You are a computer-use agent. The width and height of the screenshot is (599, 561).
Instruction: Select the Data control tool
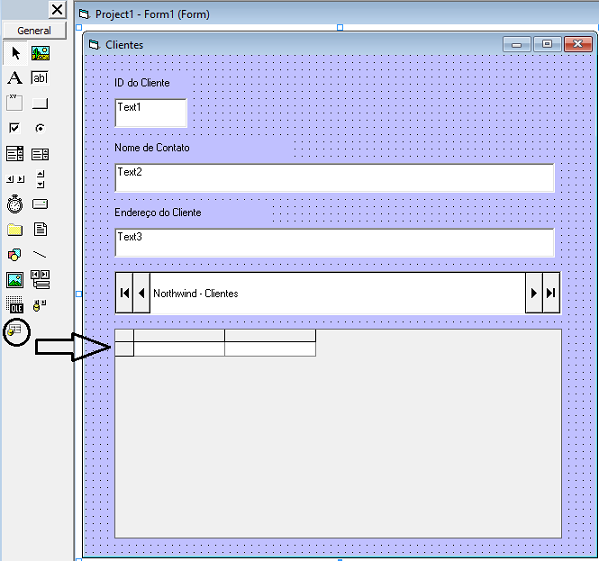coord(40,280)
